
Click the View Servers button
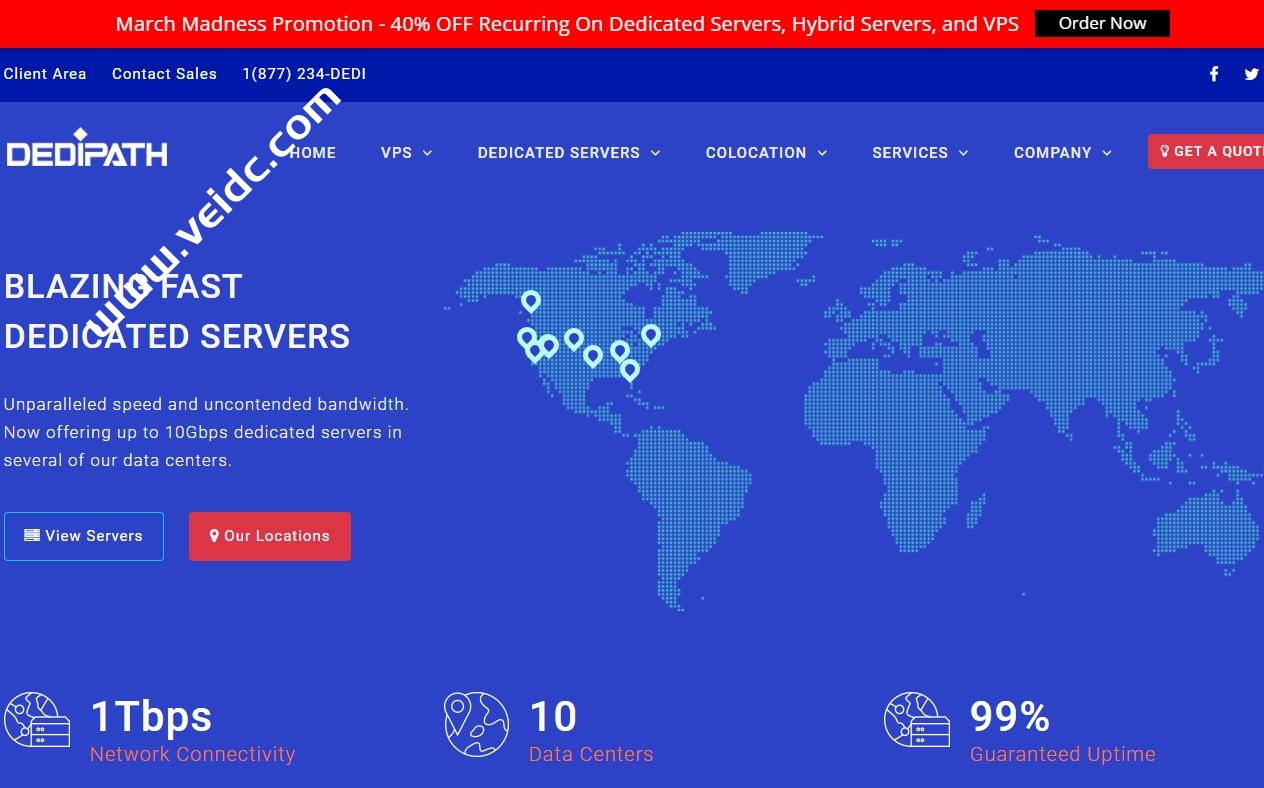coord(84,536)
